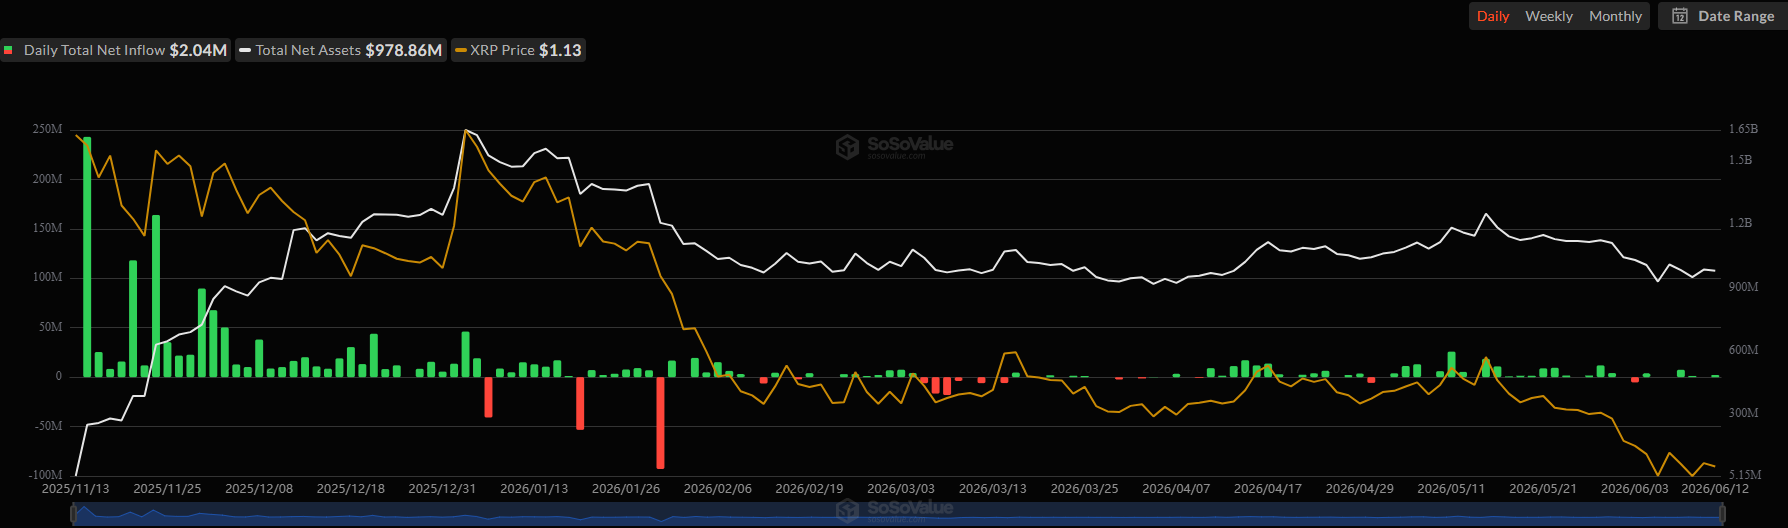Click the 2025/12/08 x-axis date label
Image resolution: width=1788 pixels, height=528 pixels.
tap(259, 489)
